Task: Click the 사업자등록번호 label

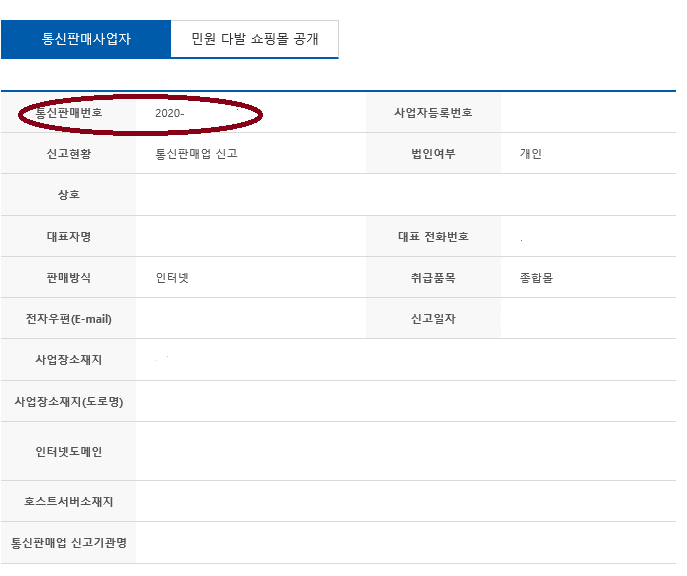Action: [x=433, y=113]
